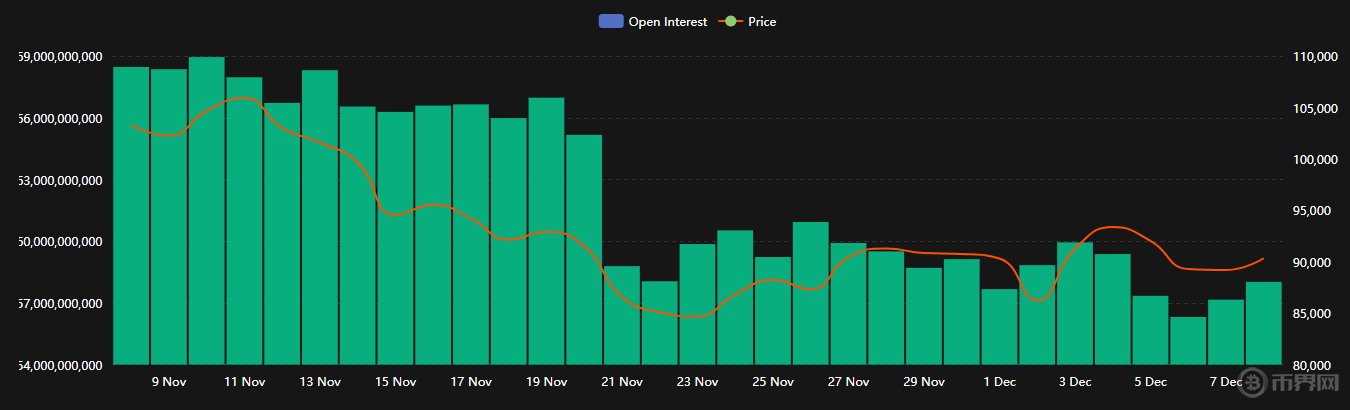Click the Open Interest legend color swatch

pyautogui.click(x=610, y=21)
